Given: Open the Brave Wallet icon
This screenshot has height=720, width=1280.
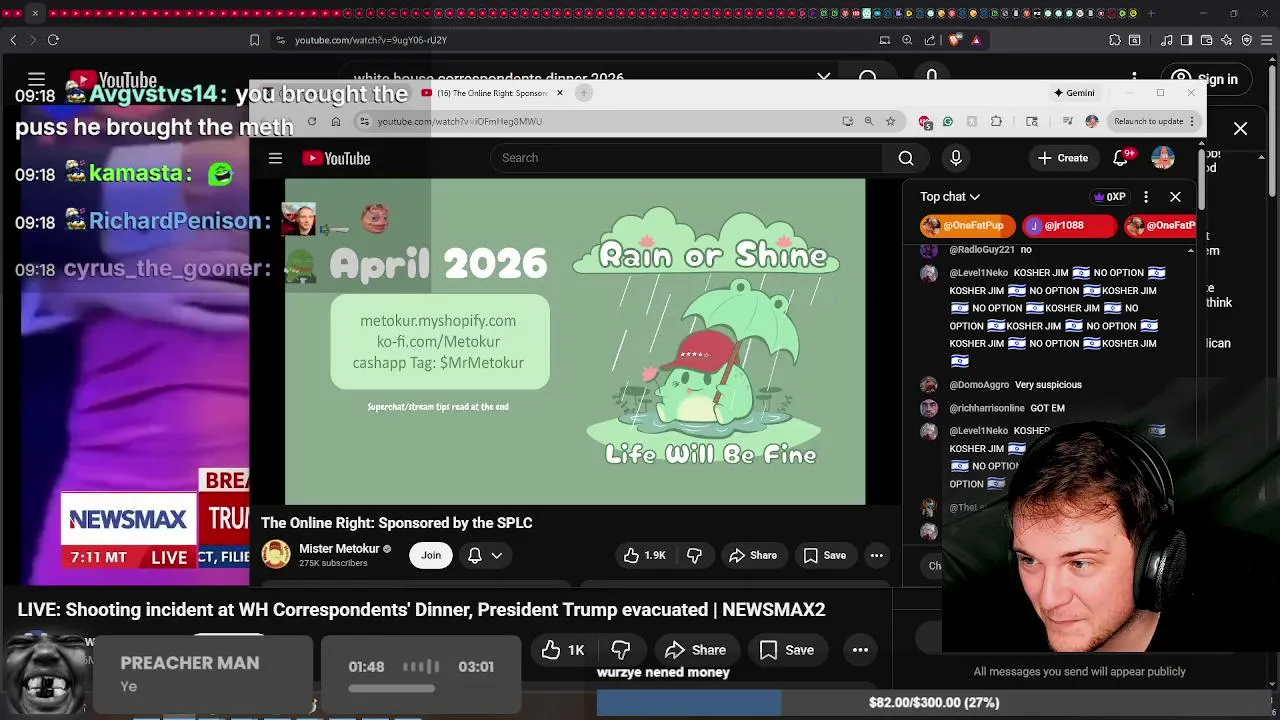Looking at the screenshot, I should 1206,40.
